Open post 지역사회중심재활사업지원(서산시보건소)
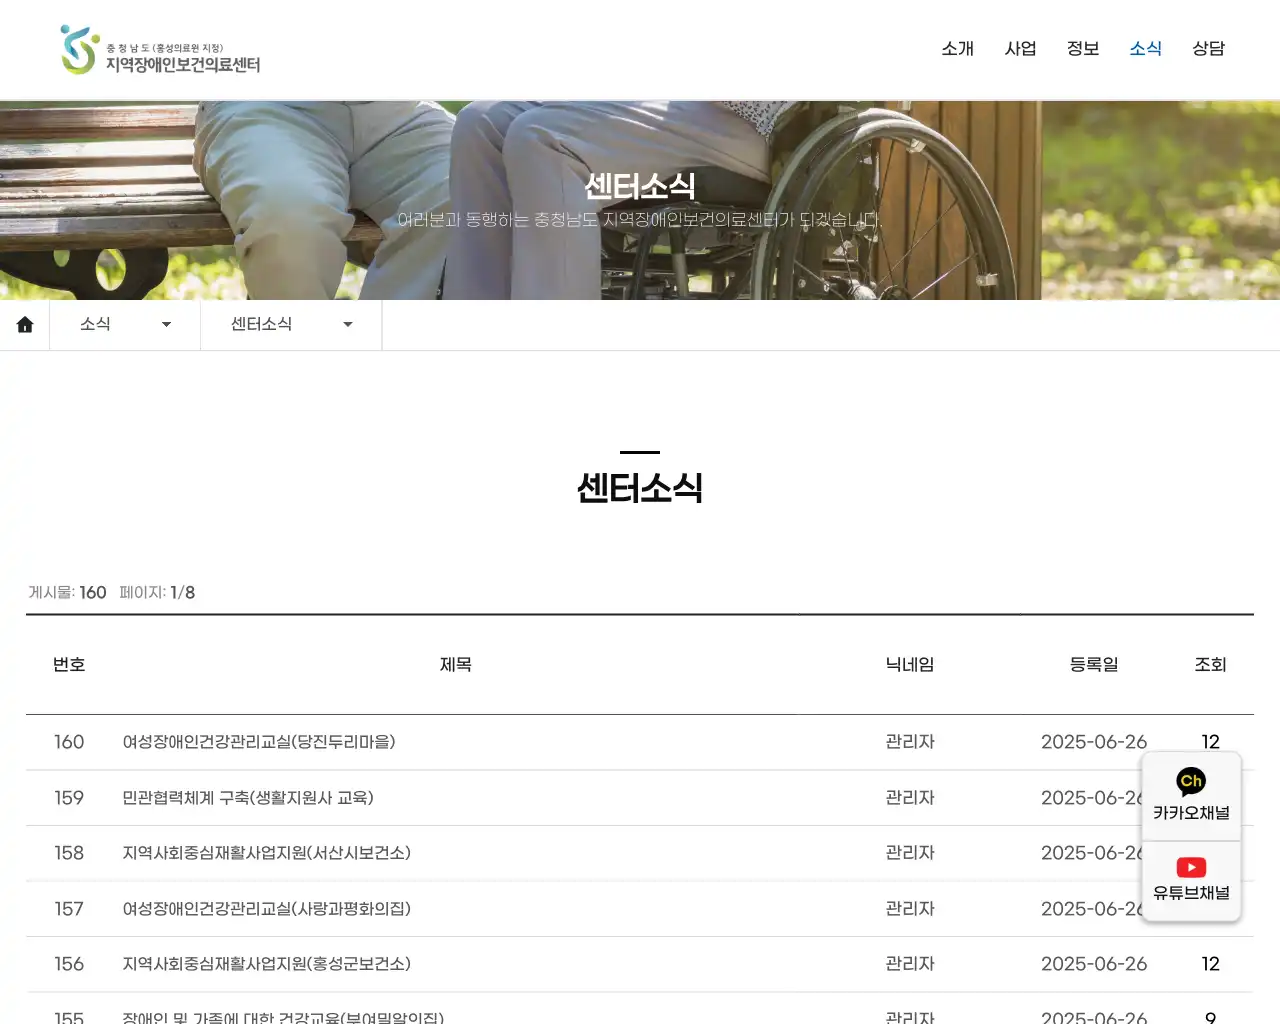This screenshot has width=1280, height=1024. 266,853
